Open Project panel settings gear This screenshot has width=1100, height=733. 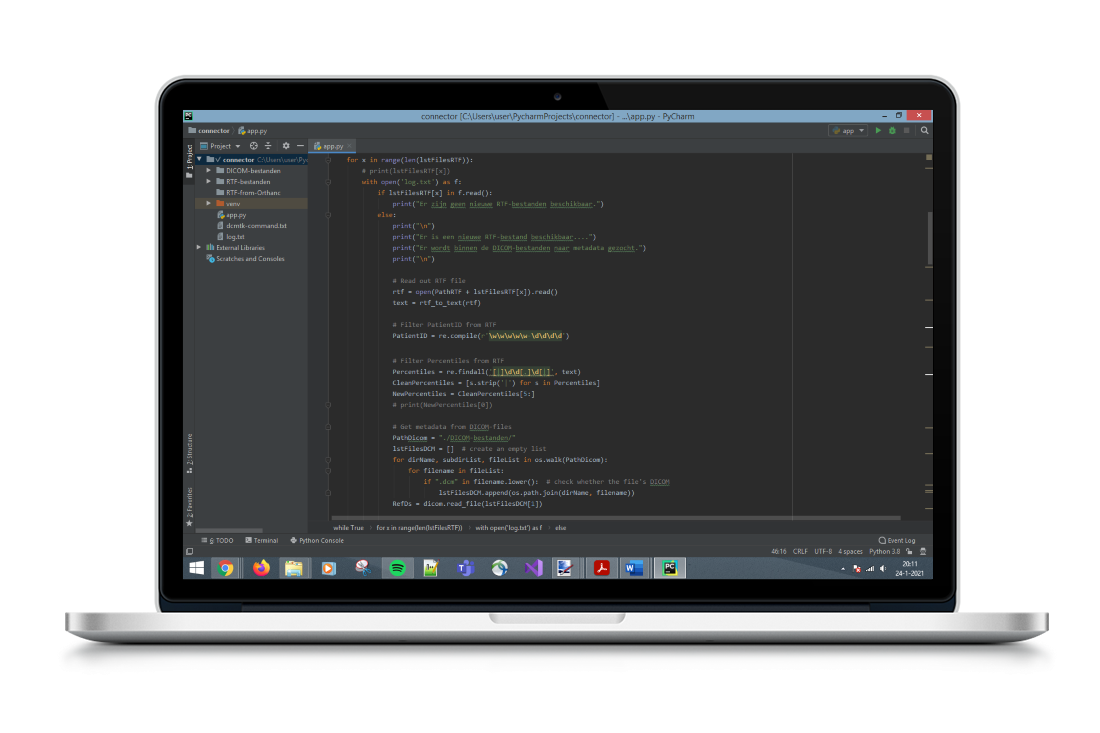[286, 146]
